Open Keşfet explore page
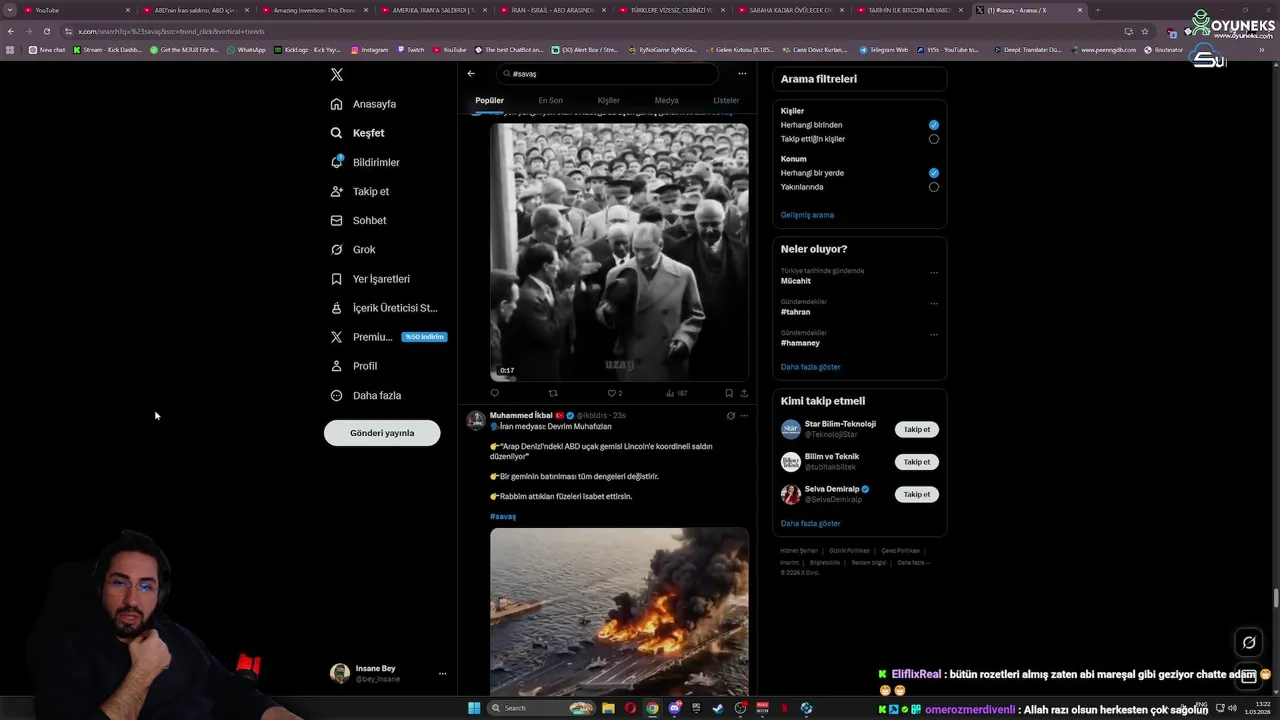 point(357,133)
